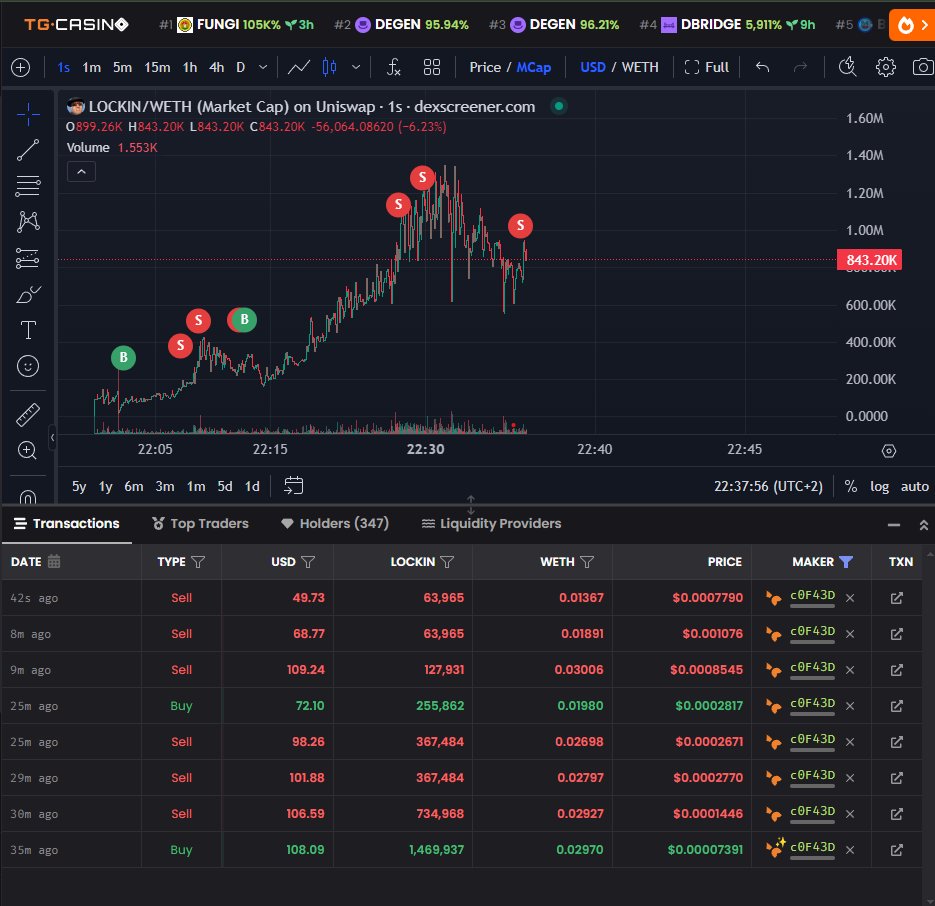Select the 15m timeframe
935x906 pixels.
157,67
